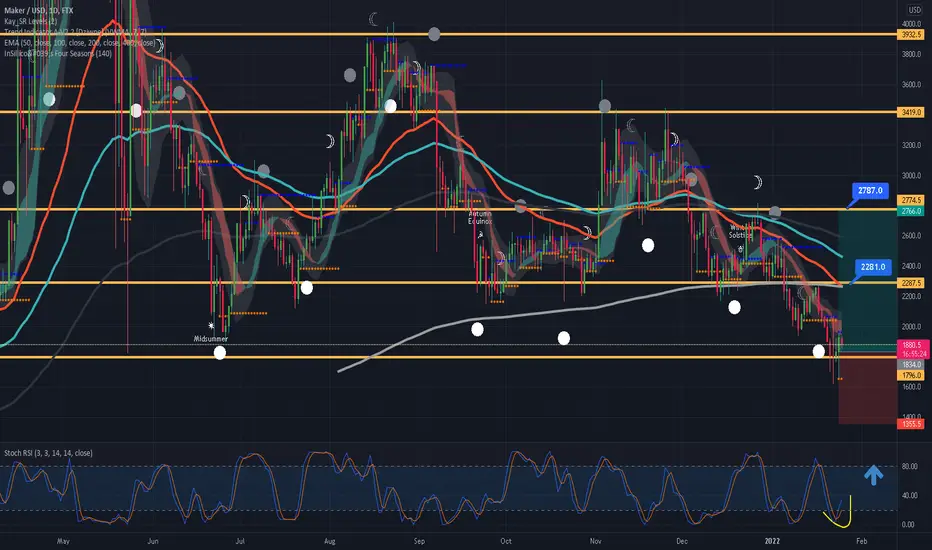Click the 3000.0 tick on price scale

(911, 175)
